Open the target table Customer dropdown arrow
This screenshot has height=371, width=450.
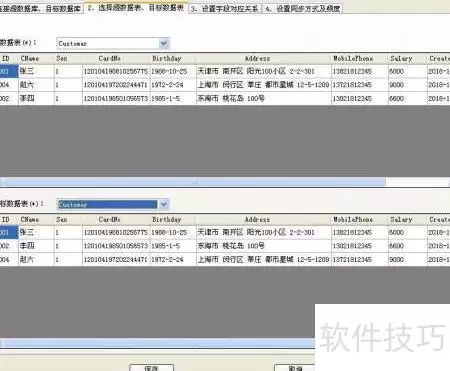click(163, 204)
